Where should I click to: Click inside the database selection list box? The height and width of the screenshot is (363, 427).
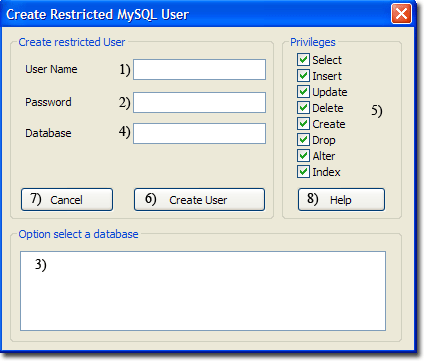203,291
